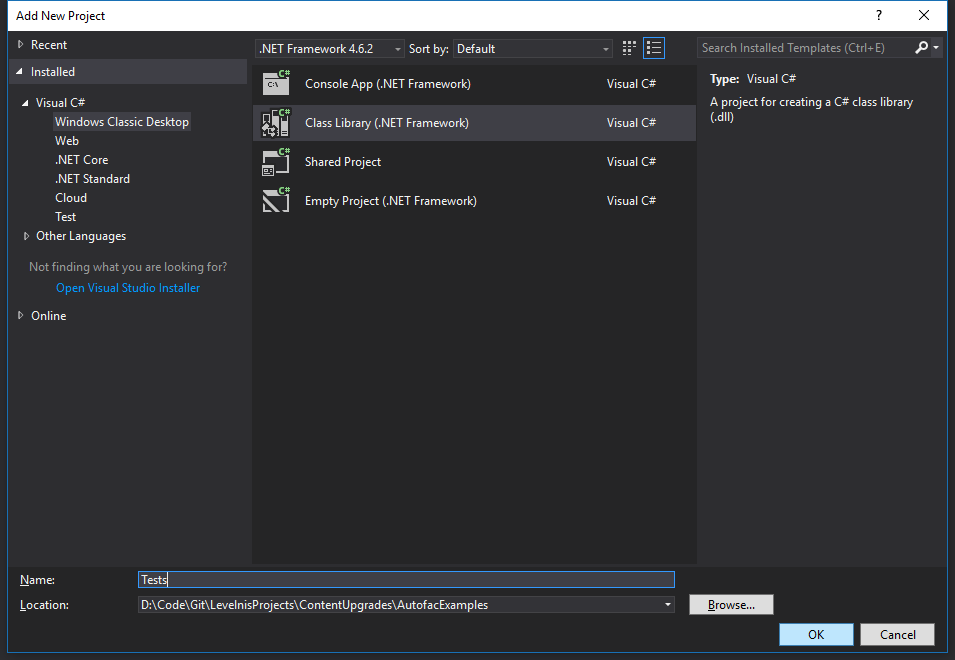Select Class Library (.NET Framework) template name
This screenshot has height=660, width=955.
387,123
